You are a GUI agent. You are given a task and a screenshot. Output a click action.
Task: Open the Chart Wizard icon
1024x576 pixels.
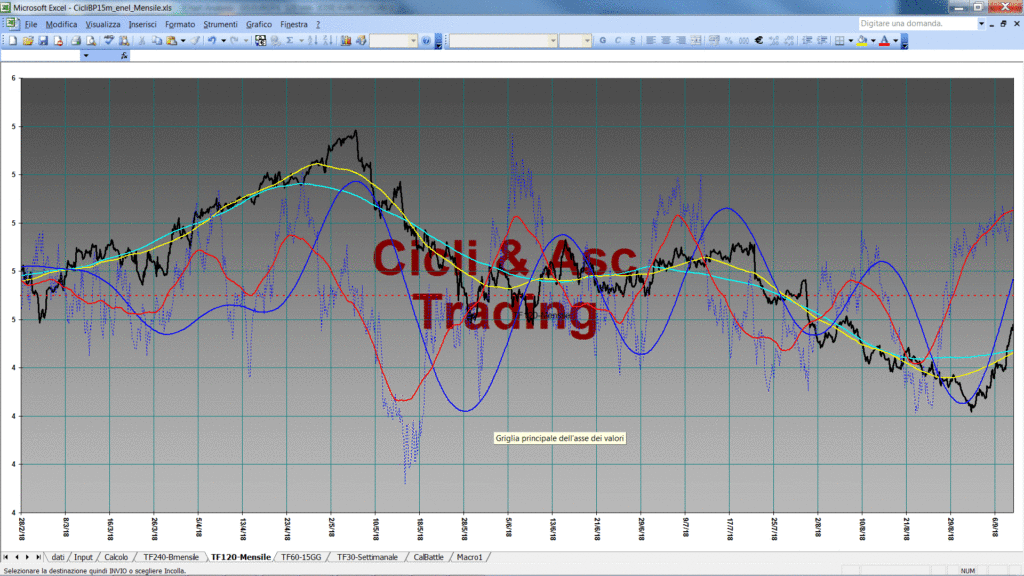(346, 40)
